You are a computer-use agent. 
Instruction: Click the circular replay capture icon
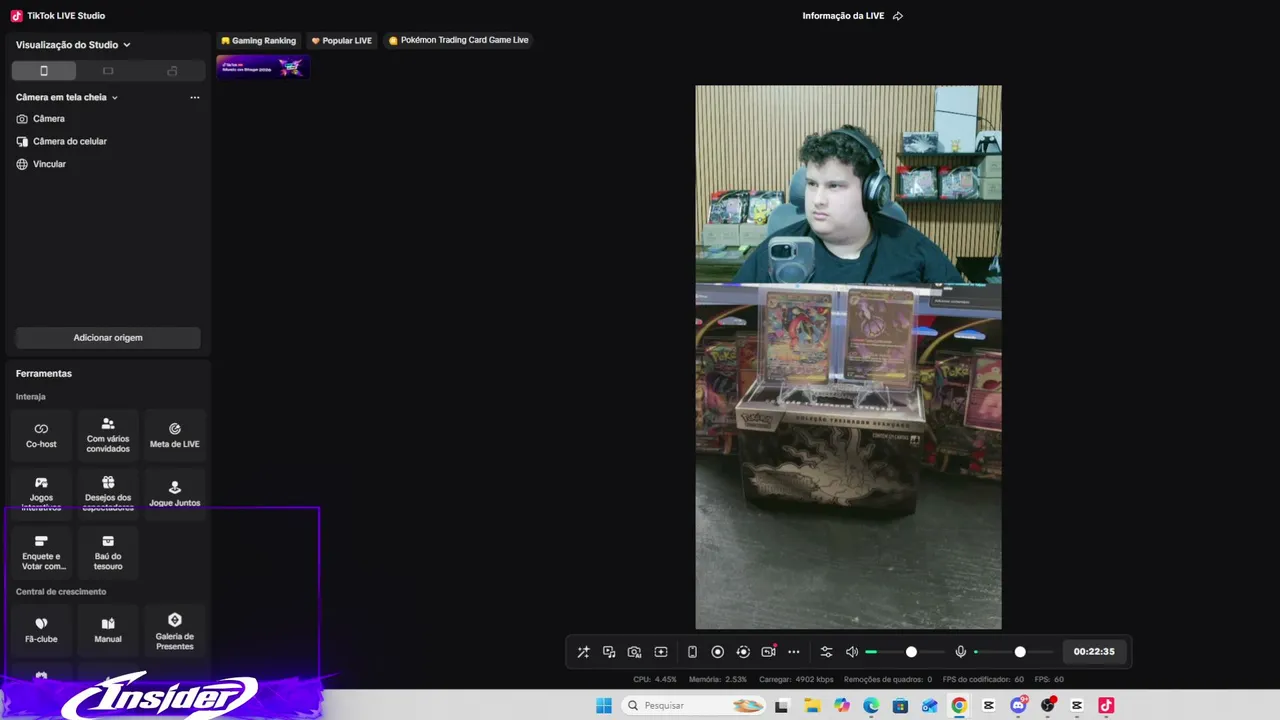[x=743, y=652]
